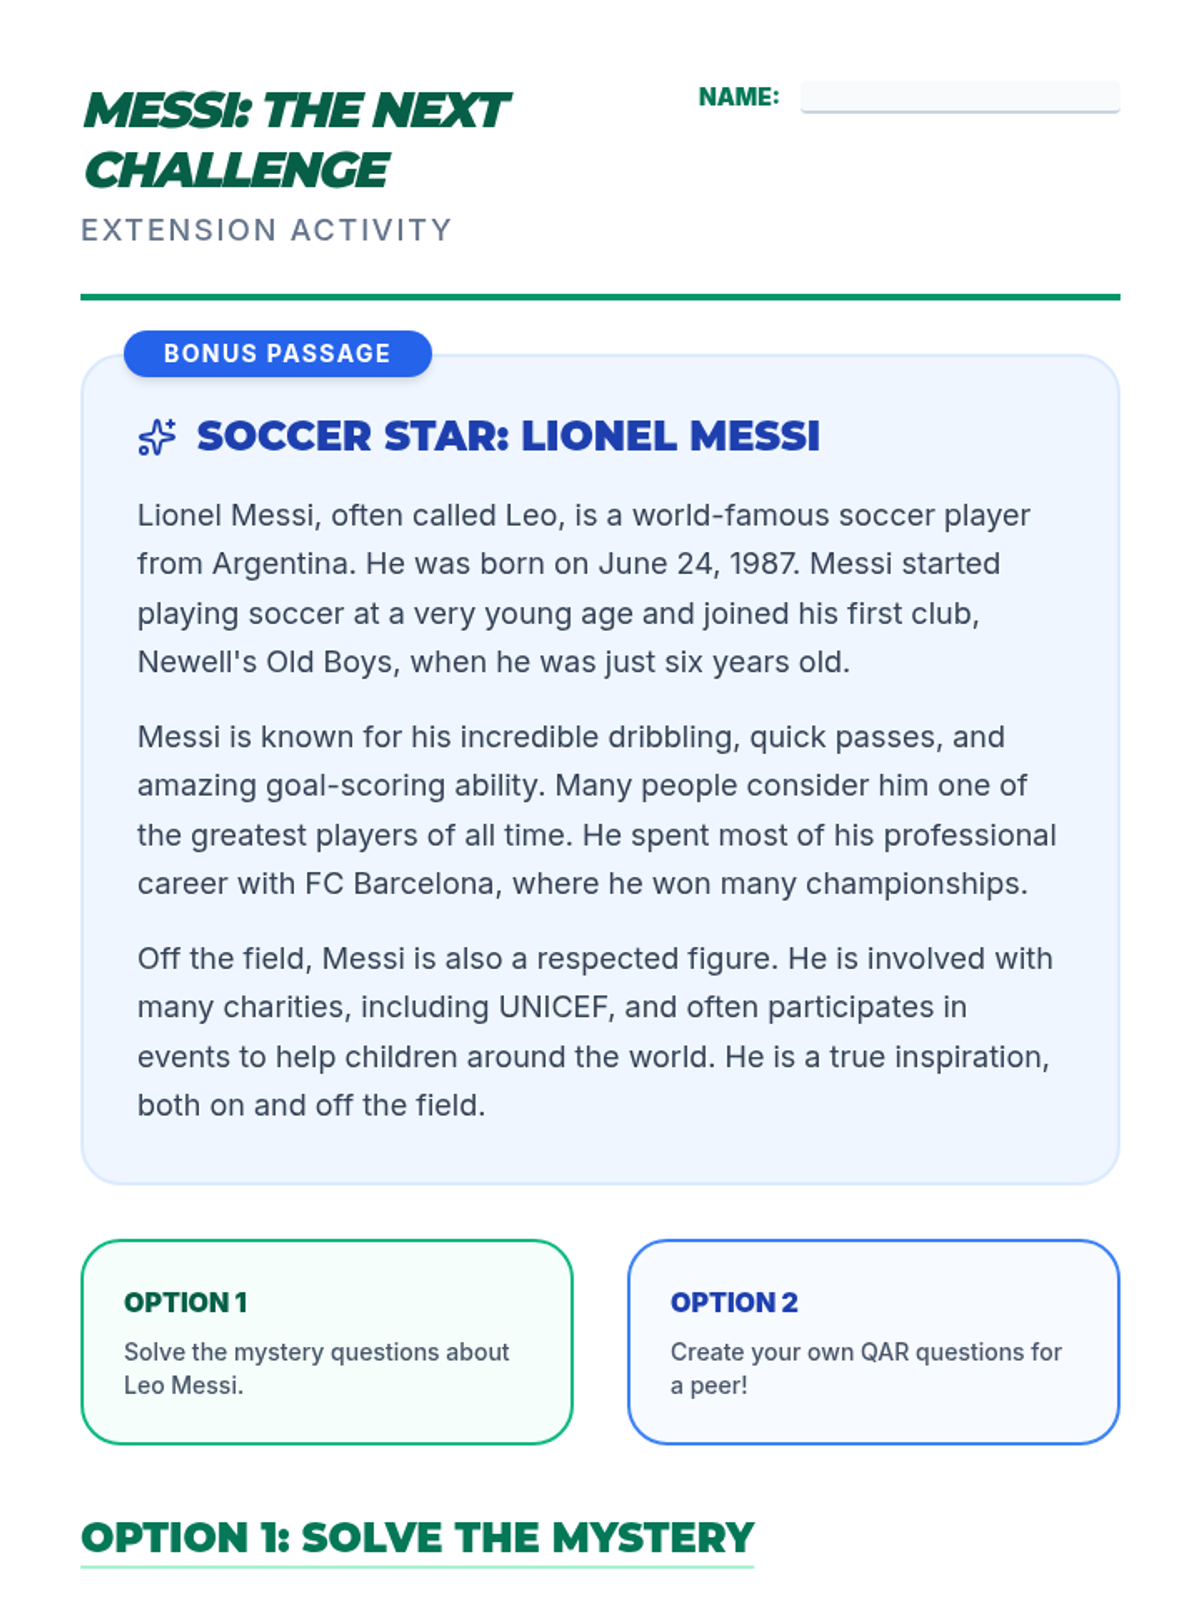Click the blue OPTION 2 card title
The width and height of the screenshot is (1200, 1600).
[x=734, y=1302]
